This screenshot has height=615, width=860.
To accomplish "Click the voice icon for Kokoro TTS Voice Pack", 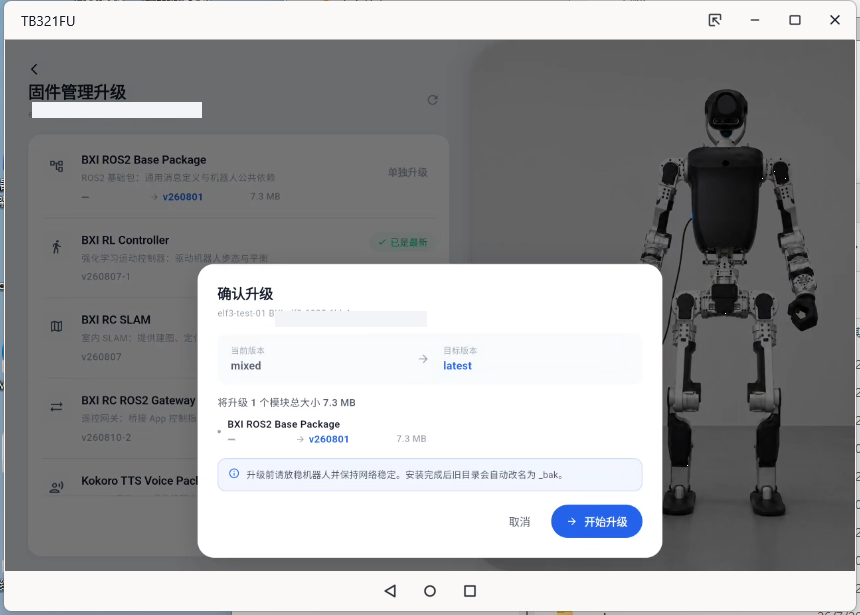I will tap(56, 487).
